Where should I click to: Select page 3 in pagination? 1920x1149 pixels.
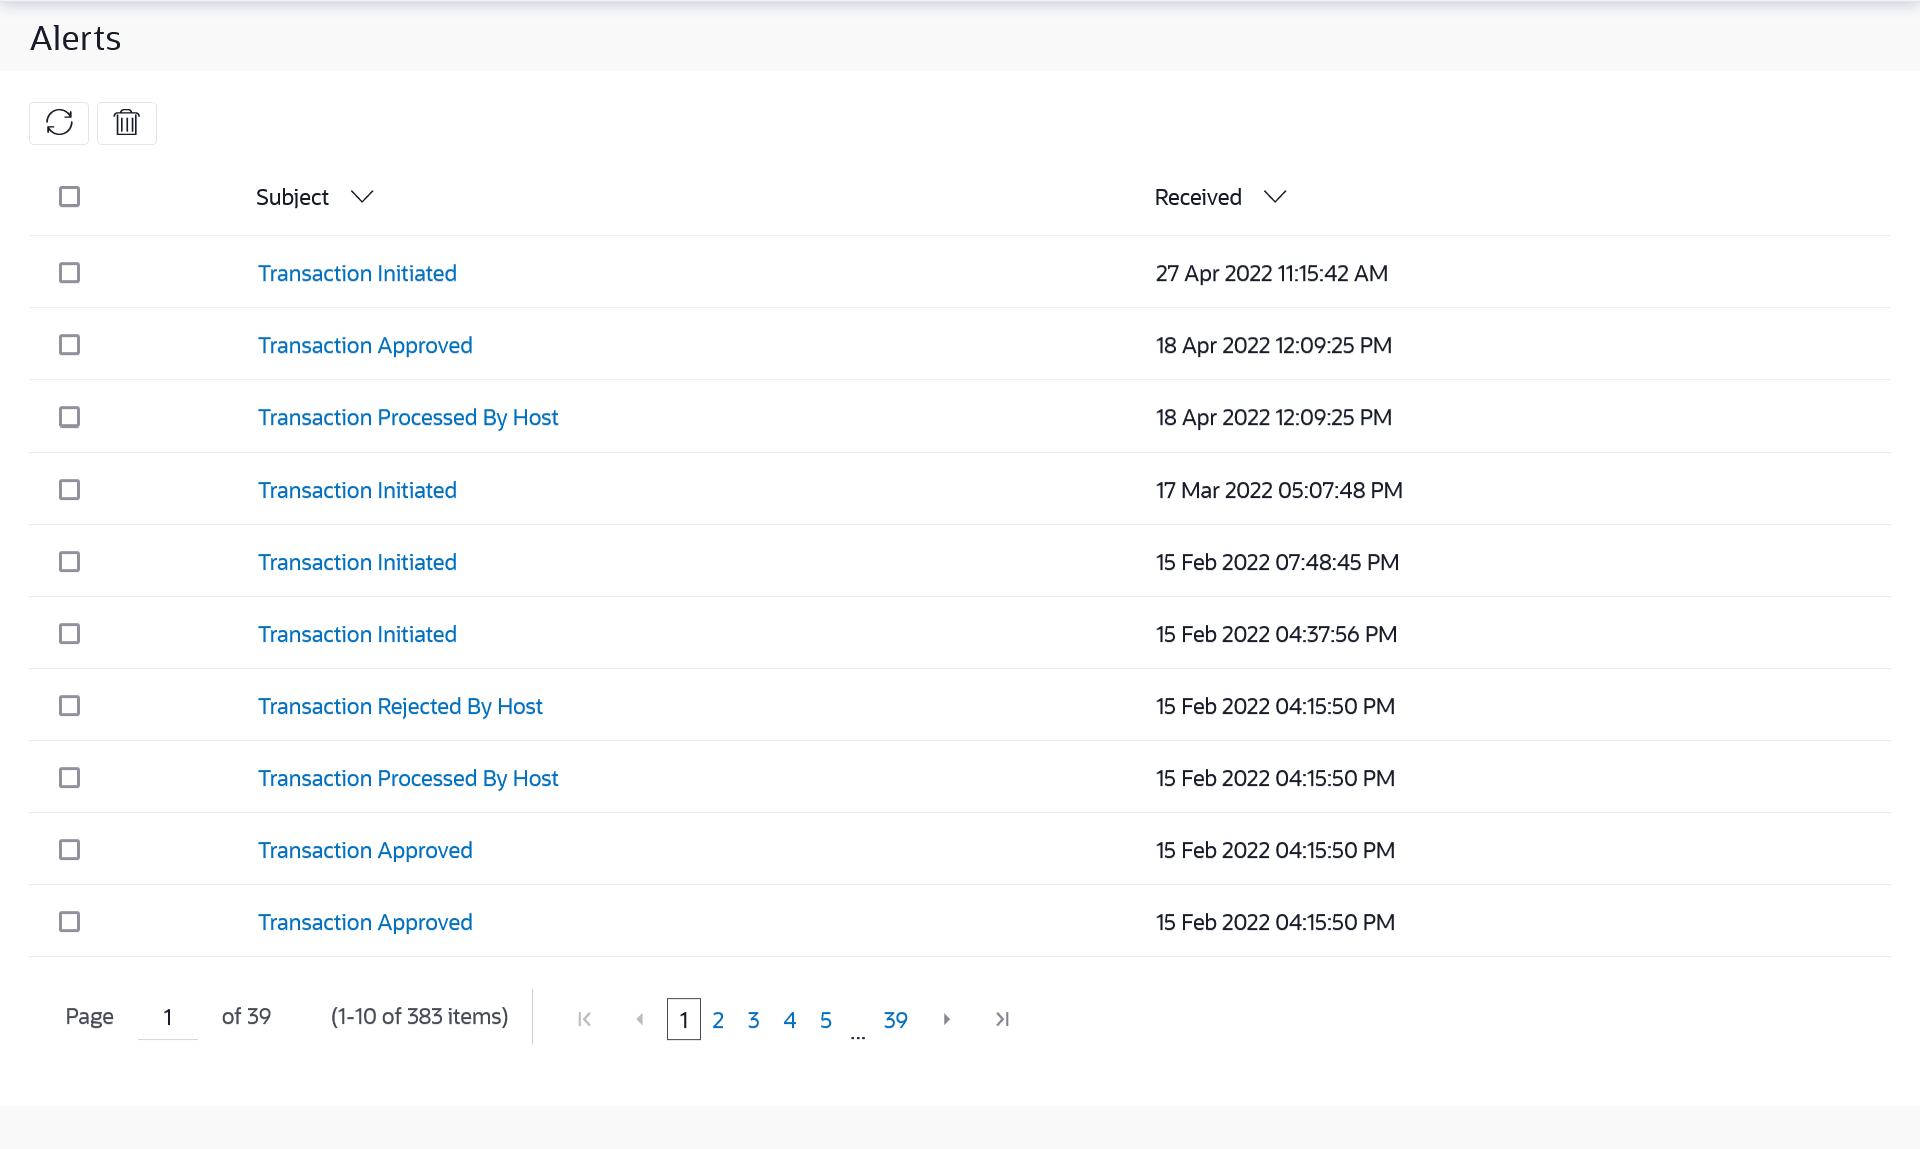(754, 1020)
